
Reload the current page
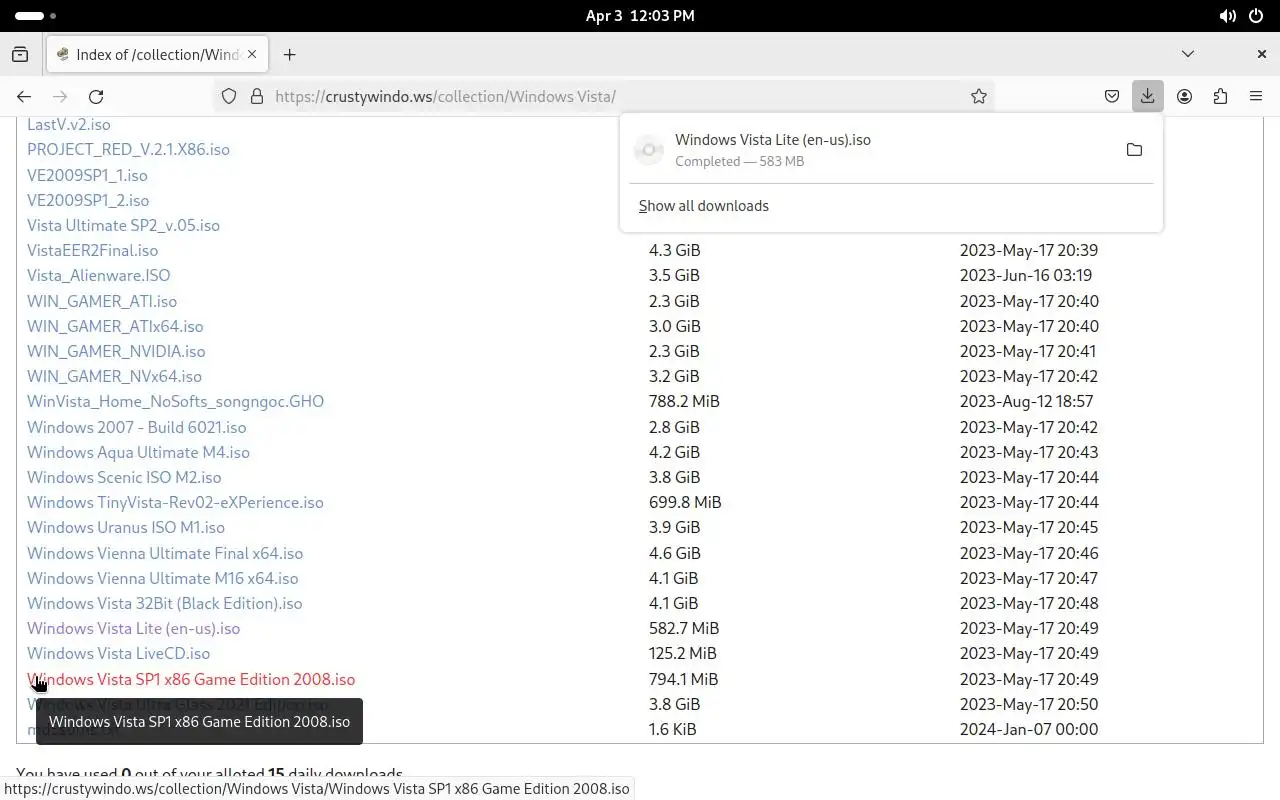pos(96,97)
